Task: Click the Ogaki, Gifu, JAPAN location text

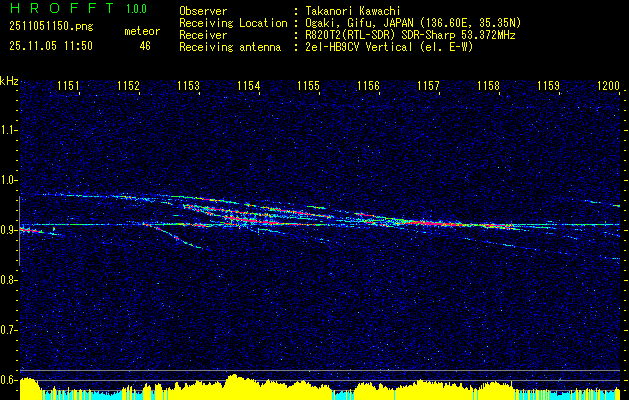Action: coord(413,23)
